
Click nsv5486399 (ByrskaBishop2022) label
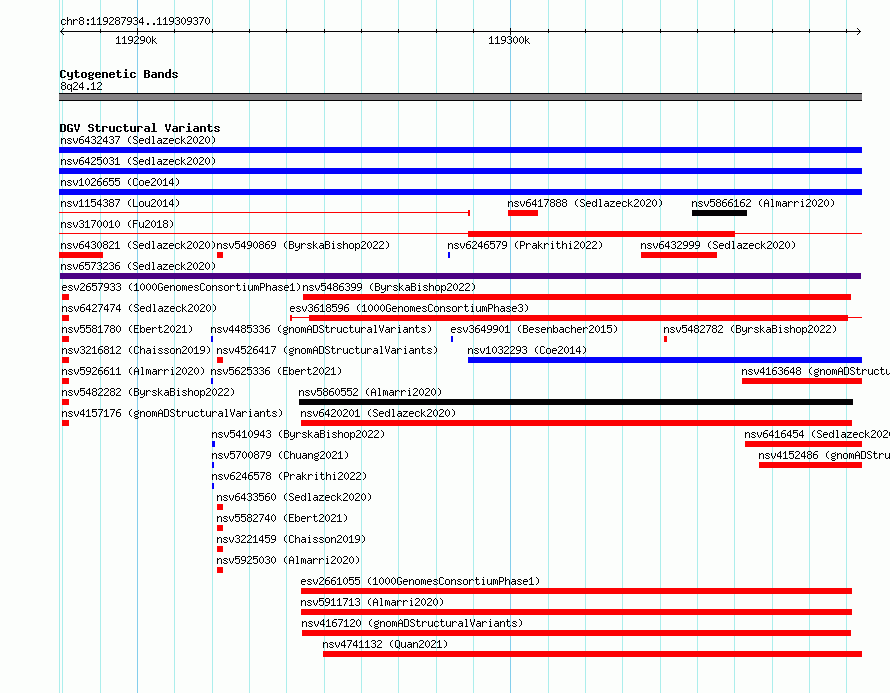[389, 287]
